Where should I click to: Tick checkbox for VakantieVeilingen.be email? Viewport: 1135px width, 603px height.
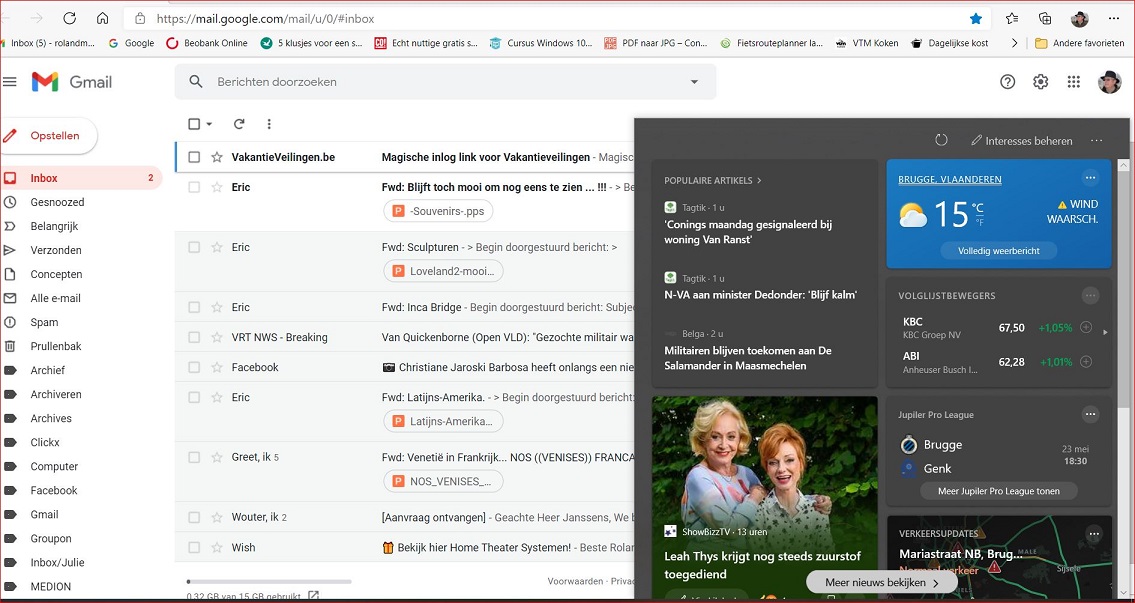pos(194,157)
